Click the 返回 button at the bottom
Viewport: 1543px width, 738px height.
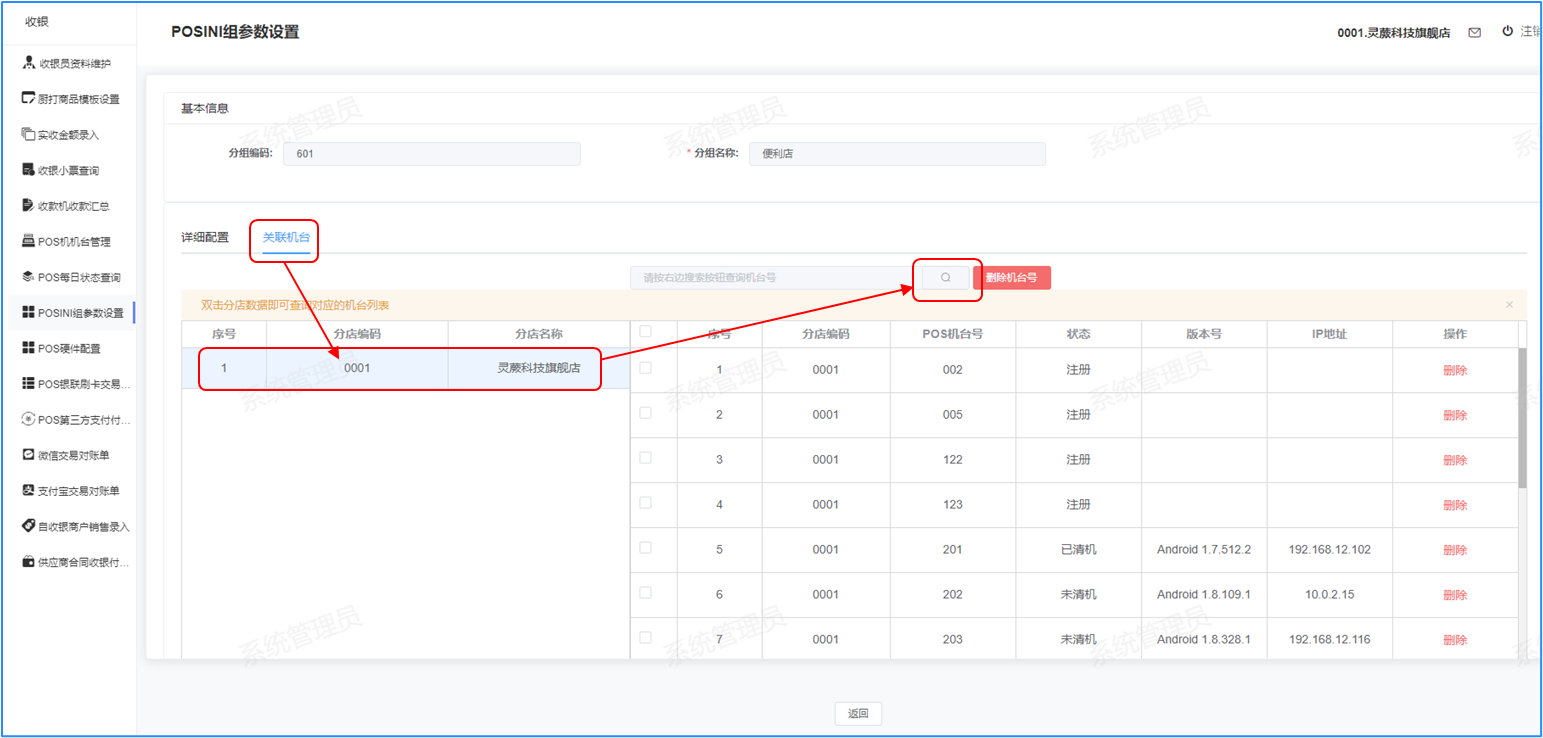click(858, 713)
